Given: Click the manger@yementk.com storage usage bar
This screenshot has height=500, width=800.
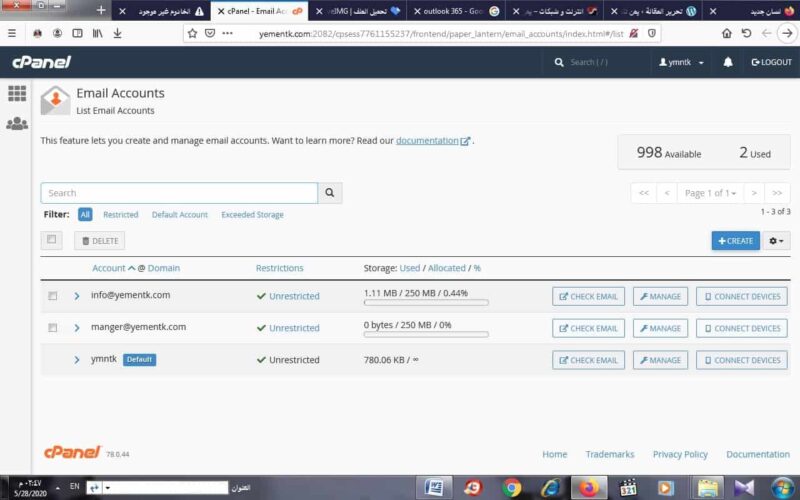Looking at the screenshot, I should click(x=426, y=334).
